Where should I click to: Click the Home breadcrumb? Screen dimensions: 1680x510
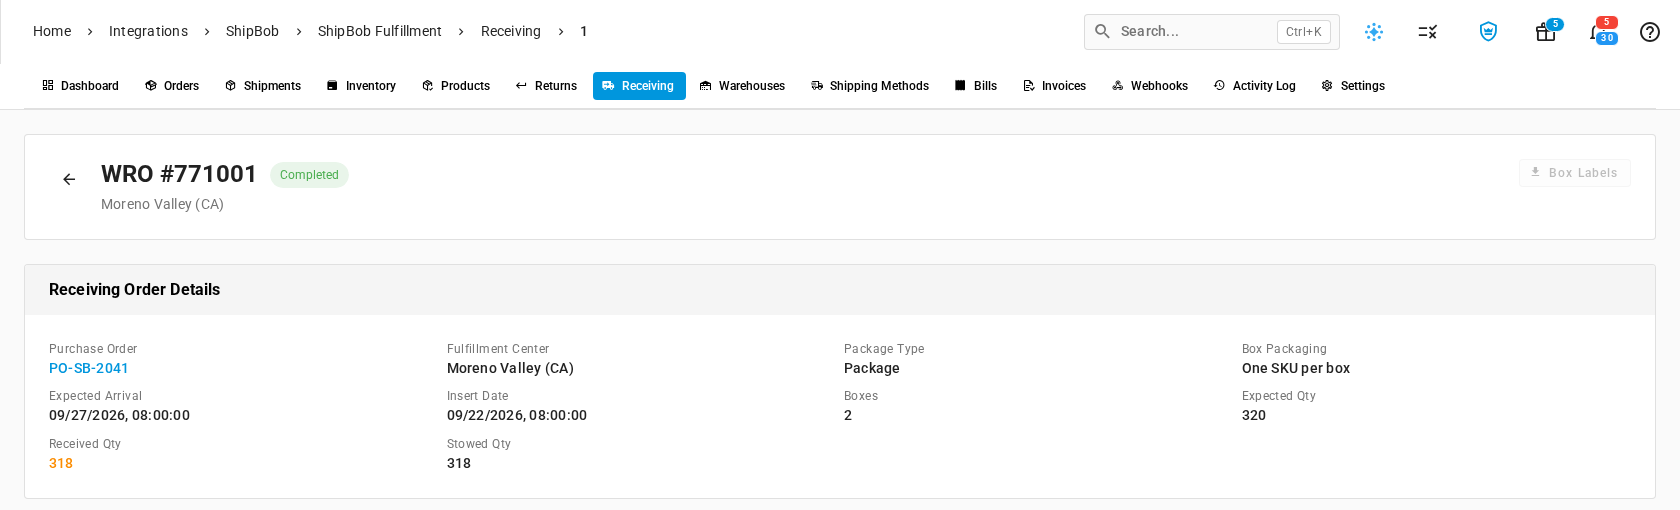pyautogui.click(x=52, y=32)
